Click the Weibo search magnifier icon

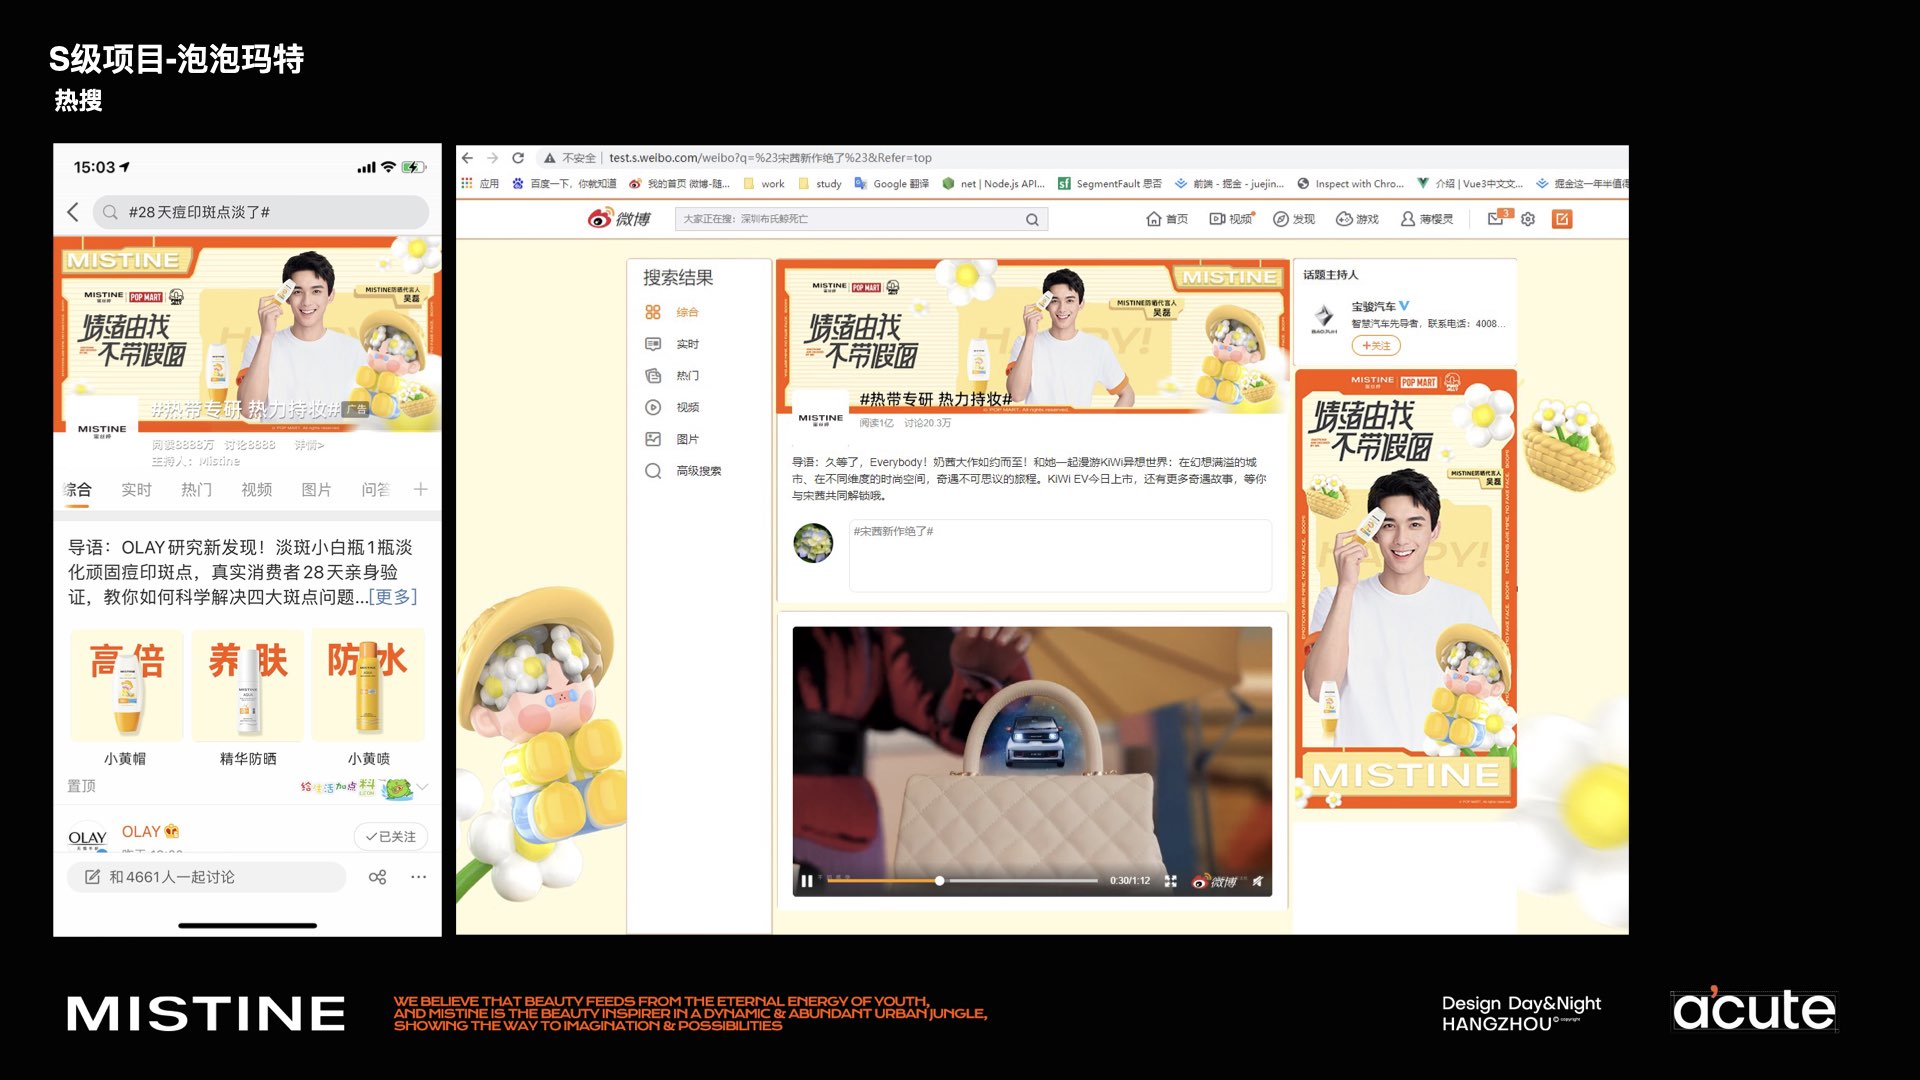pos(1032,220)
